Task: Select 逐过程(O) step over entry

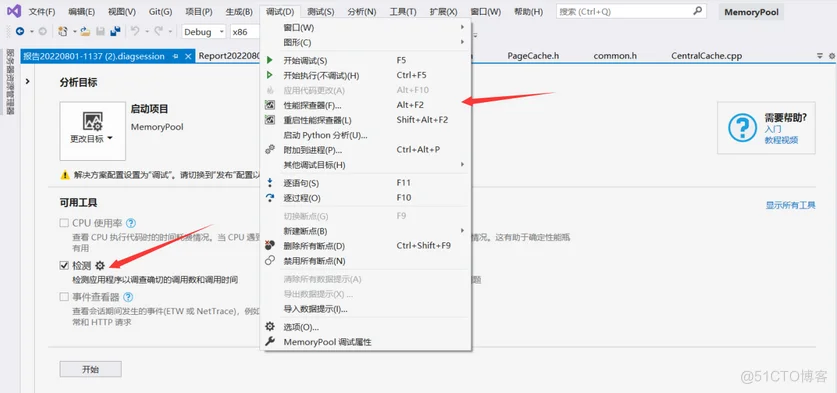Action: point(366,198)
